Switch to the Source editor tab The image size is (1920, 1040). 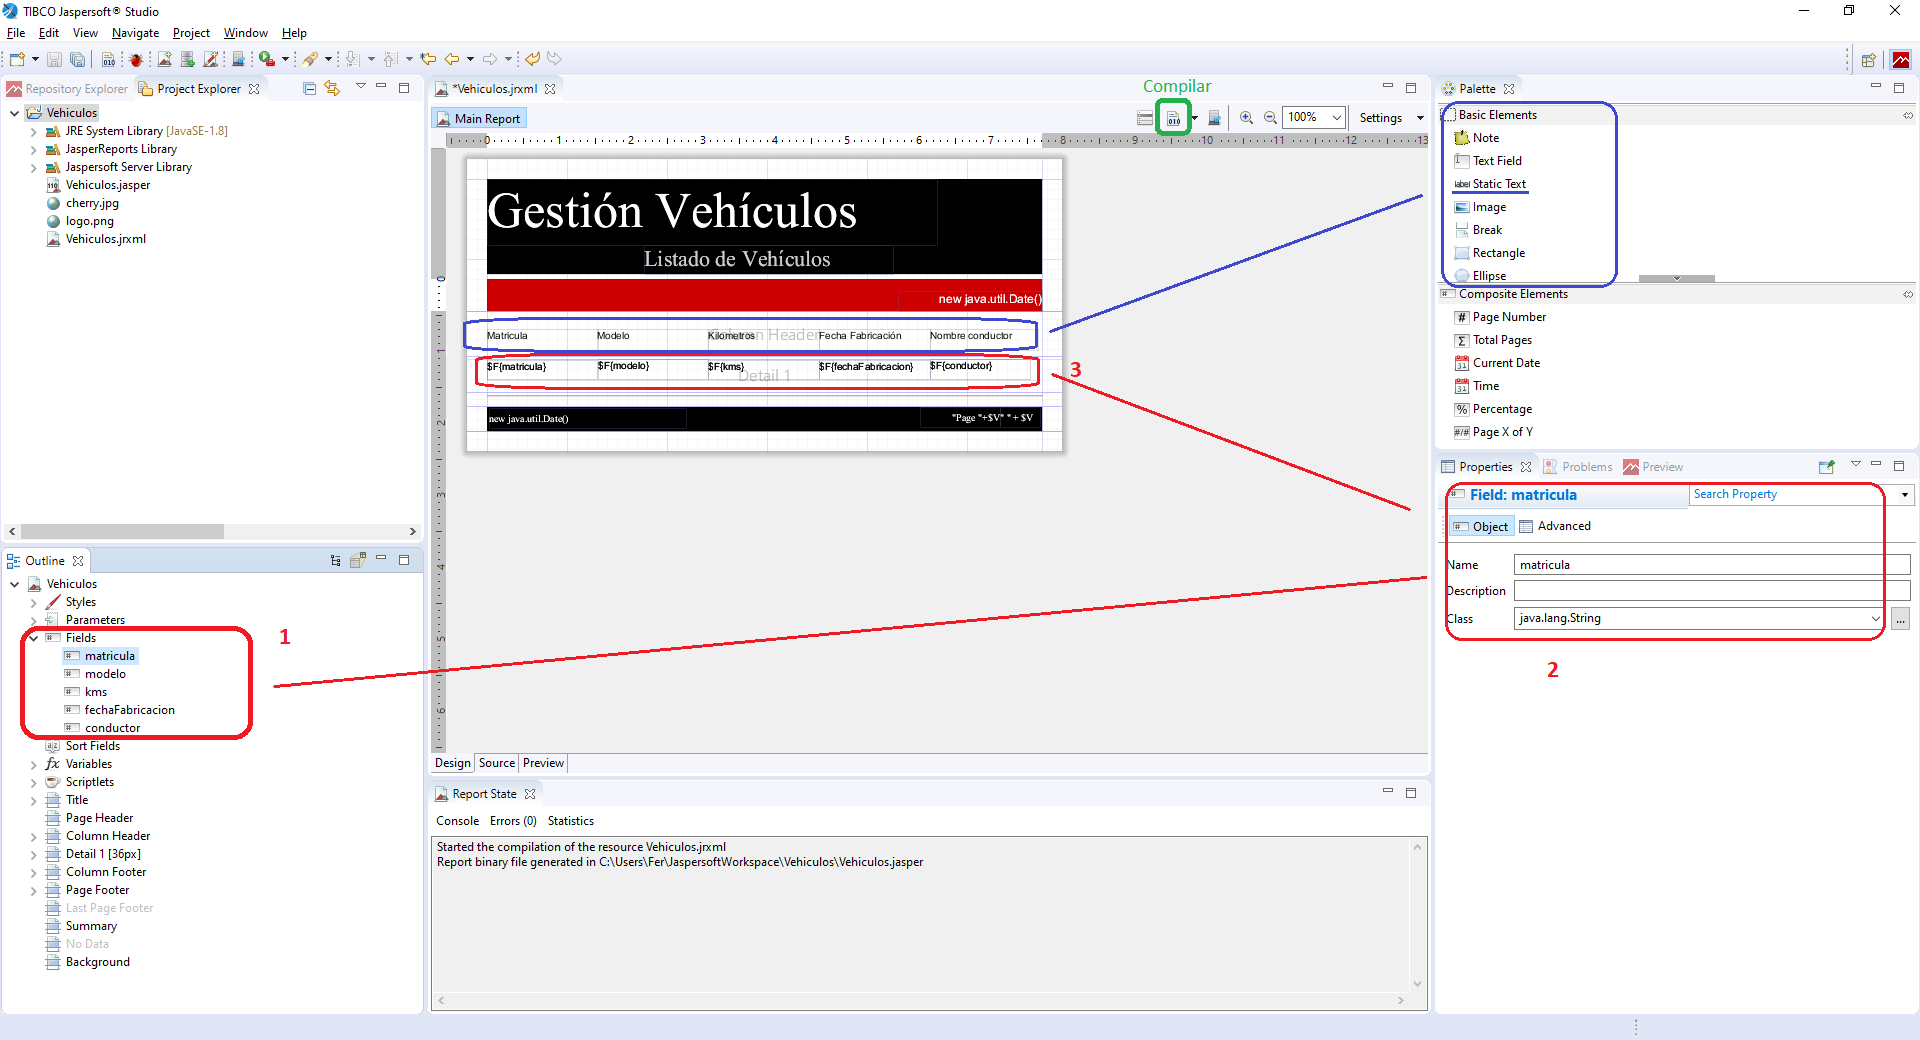click(x=496, y=763)
